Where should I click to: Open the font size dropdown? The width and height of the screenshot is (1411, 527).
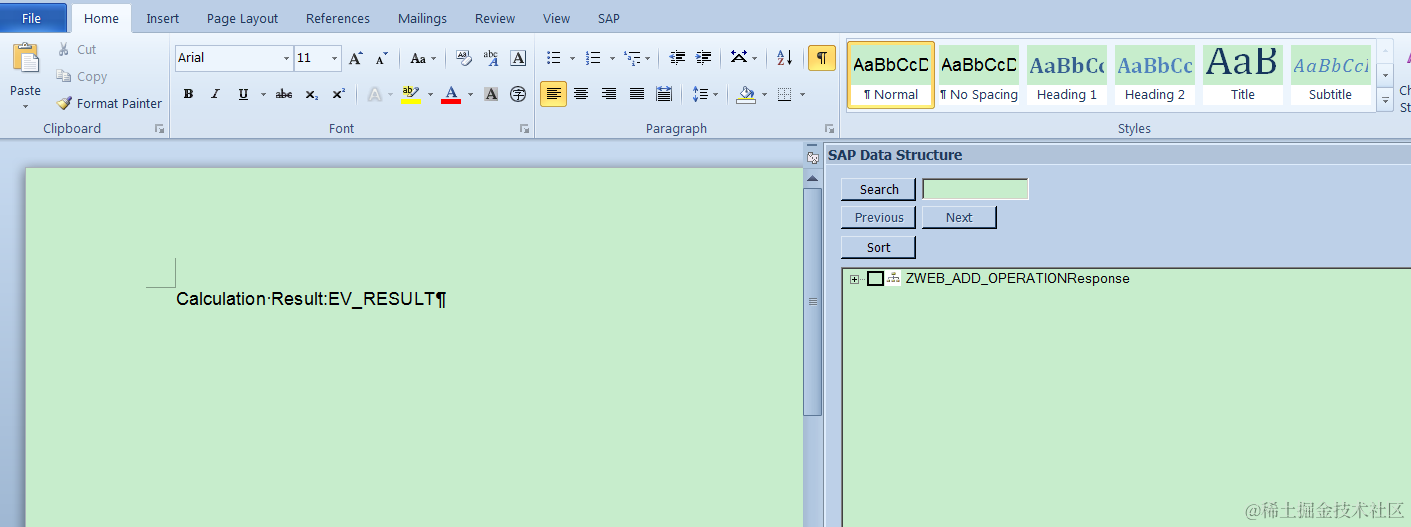[x=335, y=58]
